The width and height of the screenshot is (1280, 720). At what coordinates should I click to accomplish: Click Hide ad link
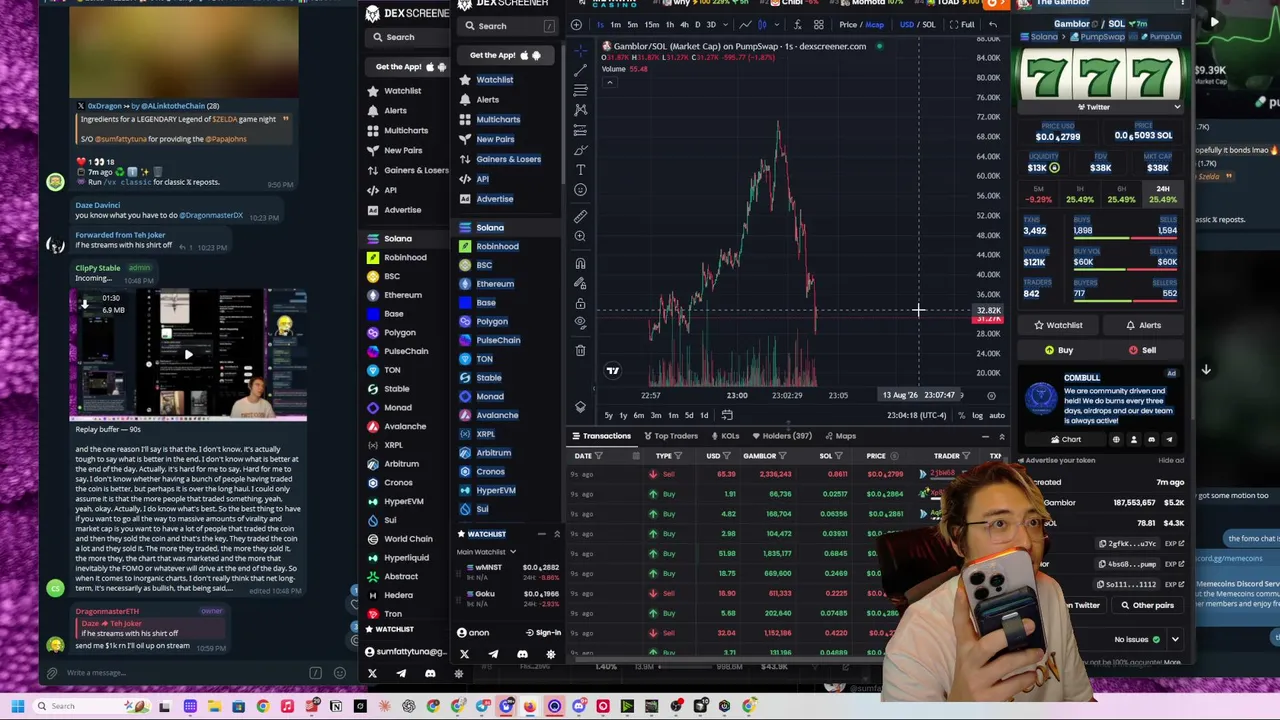coord(1170,461)
